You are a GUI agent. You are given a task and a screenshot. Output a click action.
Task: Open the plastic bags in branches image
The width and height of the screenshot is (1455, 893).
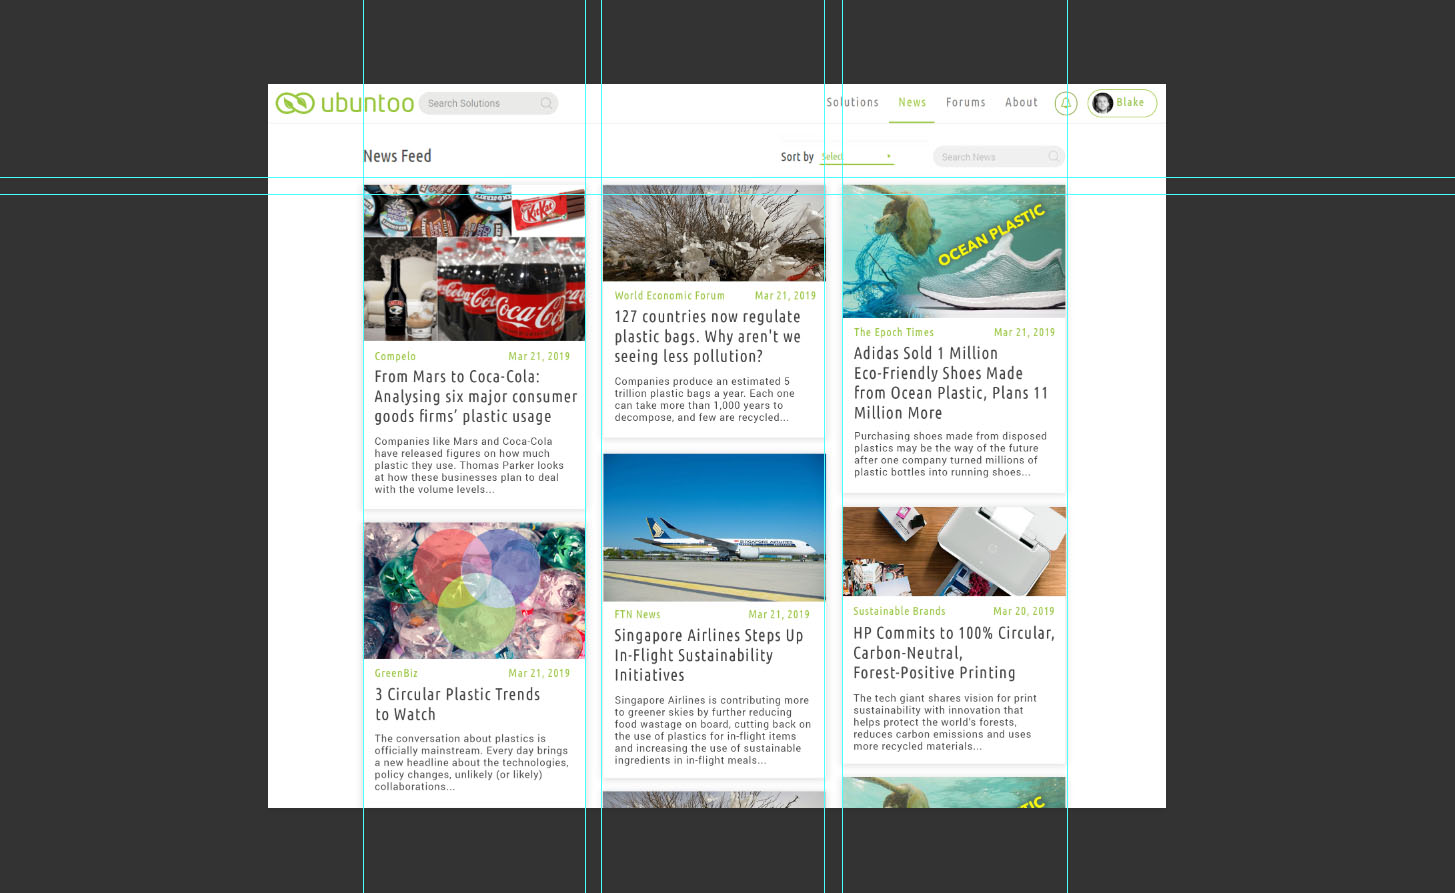point(714,232)
